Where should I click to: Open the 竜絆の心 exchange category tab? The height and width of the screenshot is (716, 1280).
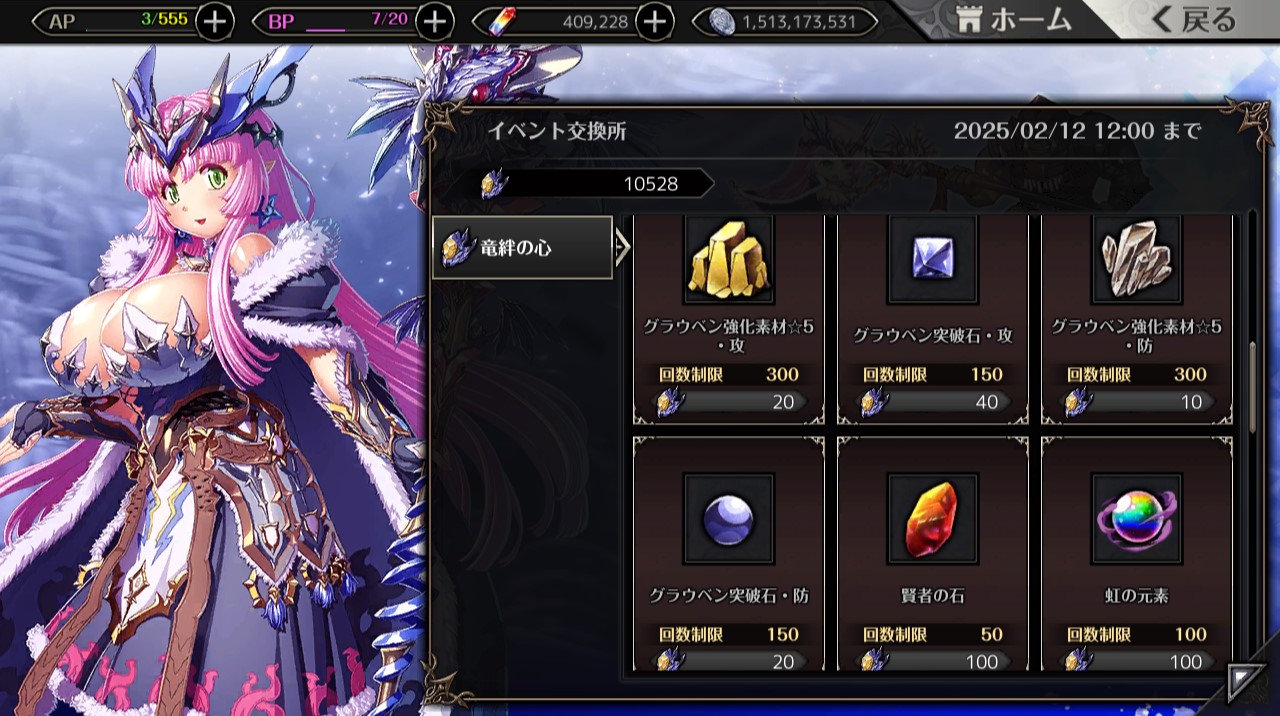[x=522, y=247]
